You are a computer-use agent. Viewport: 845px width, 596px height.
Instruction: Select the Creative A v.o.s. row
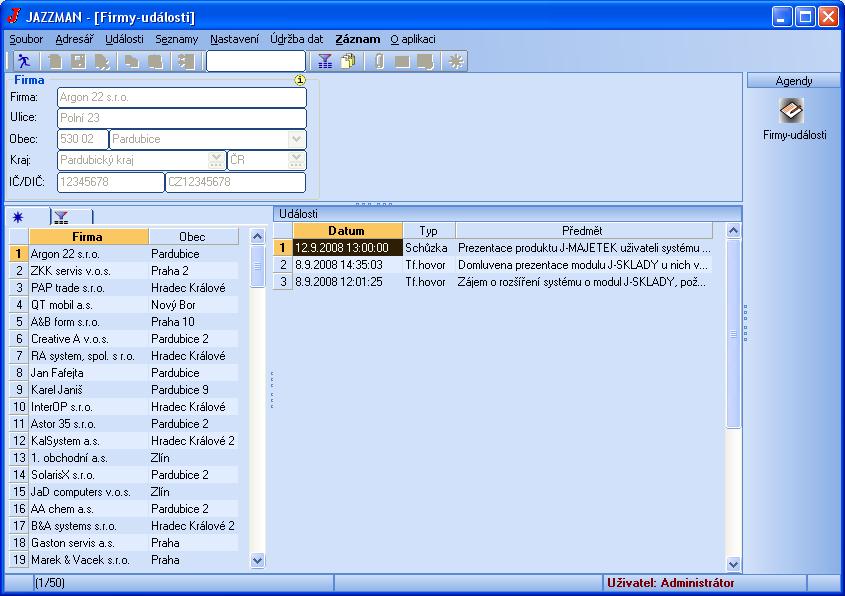coord(124,339)
